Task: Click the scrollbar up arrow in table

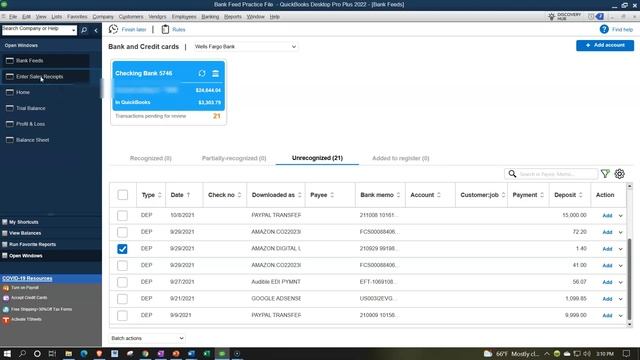Action: (629, 186)
